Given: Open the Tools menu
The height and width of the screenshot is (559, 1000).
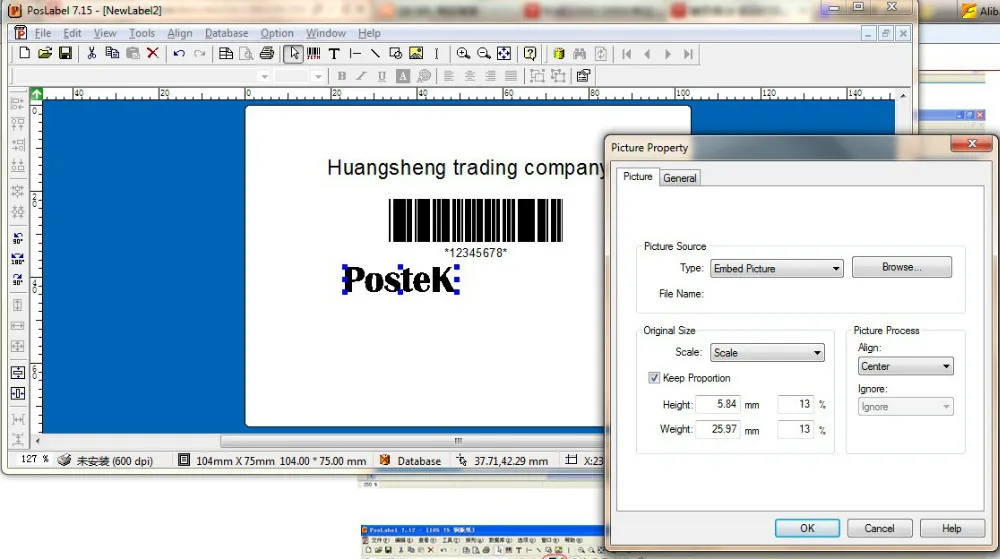Looking at the screenshot, I should pos(142,33).
